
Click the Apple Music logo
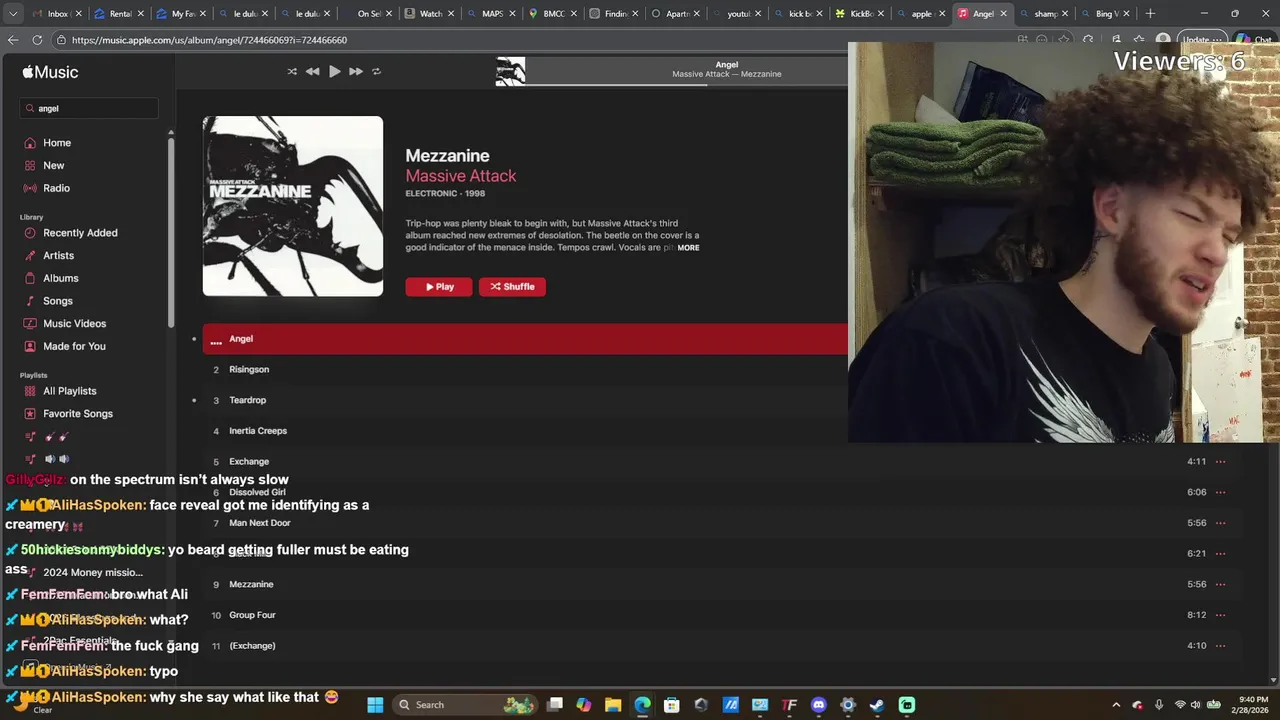click(x=50, y=72)
